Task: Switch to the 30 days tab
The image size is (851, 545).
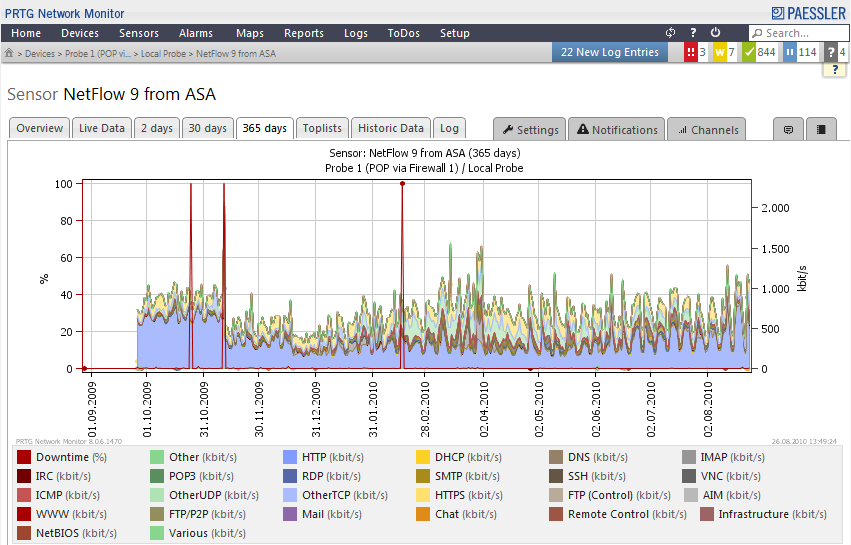Action: (208, 129)
